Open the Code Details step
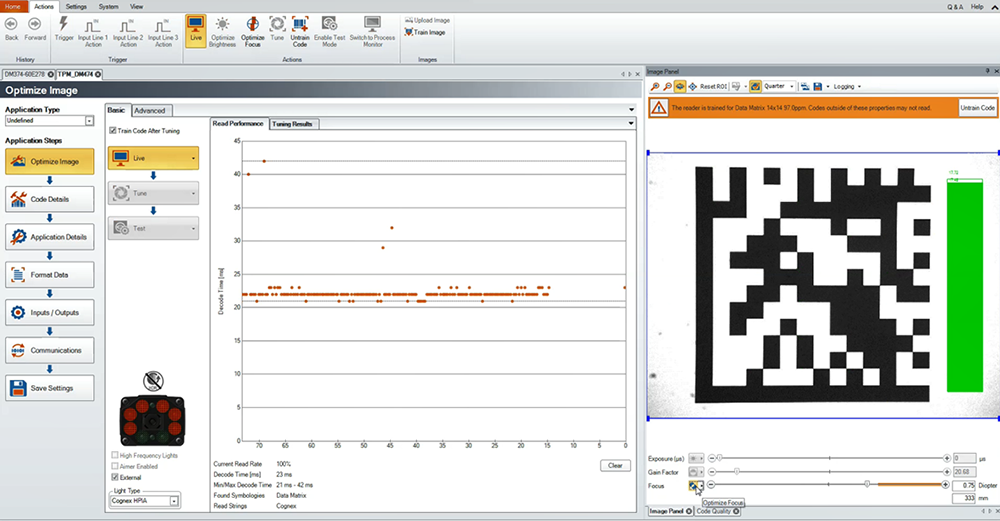Image resolution: width=1000 pixels, height=521 pixels. coord(50,199)
